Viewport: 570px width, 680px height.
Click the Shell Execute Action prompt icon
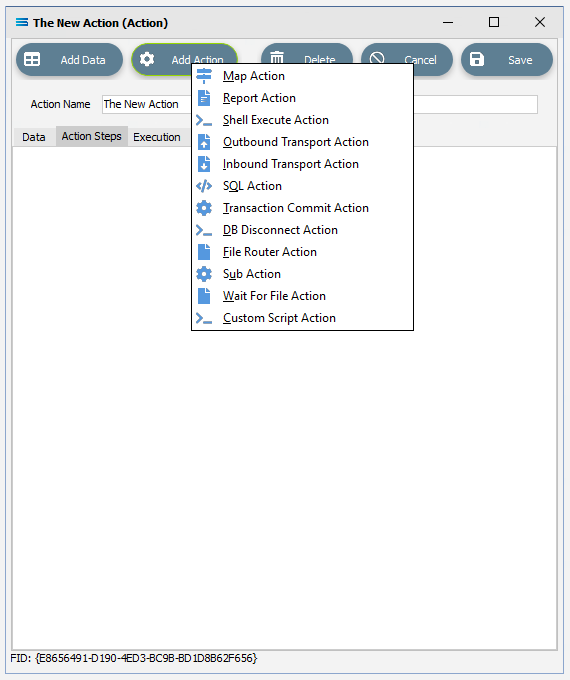coord(204,120)
